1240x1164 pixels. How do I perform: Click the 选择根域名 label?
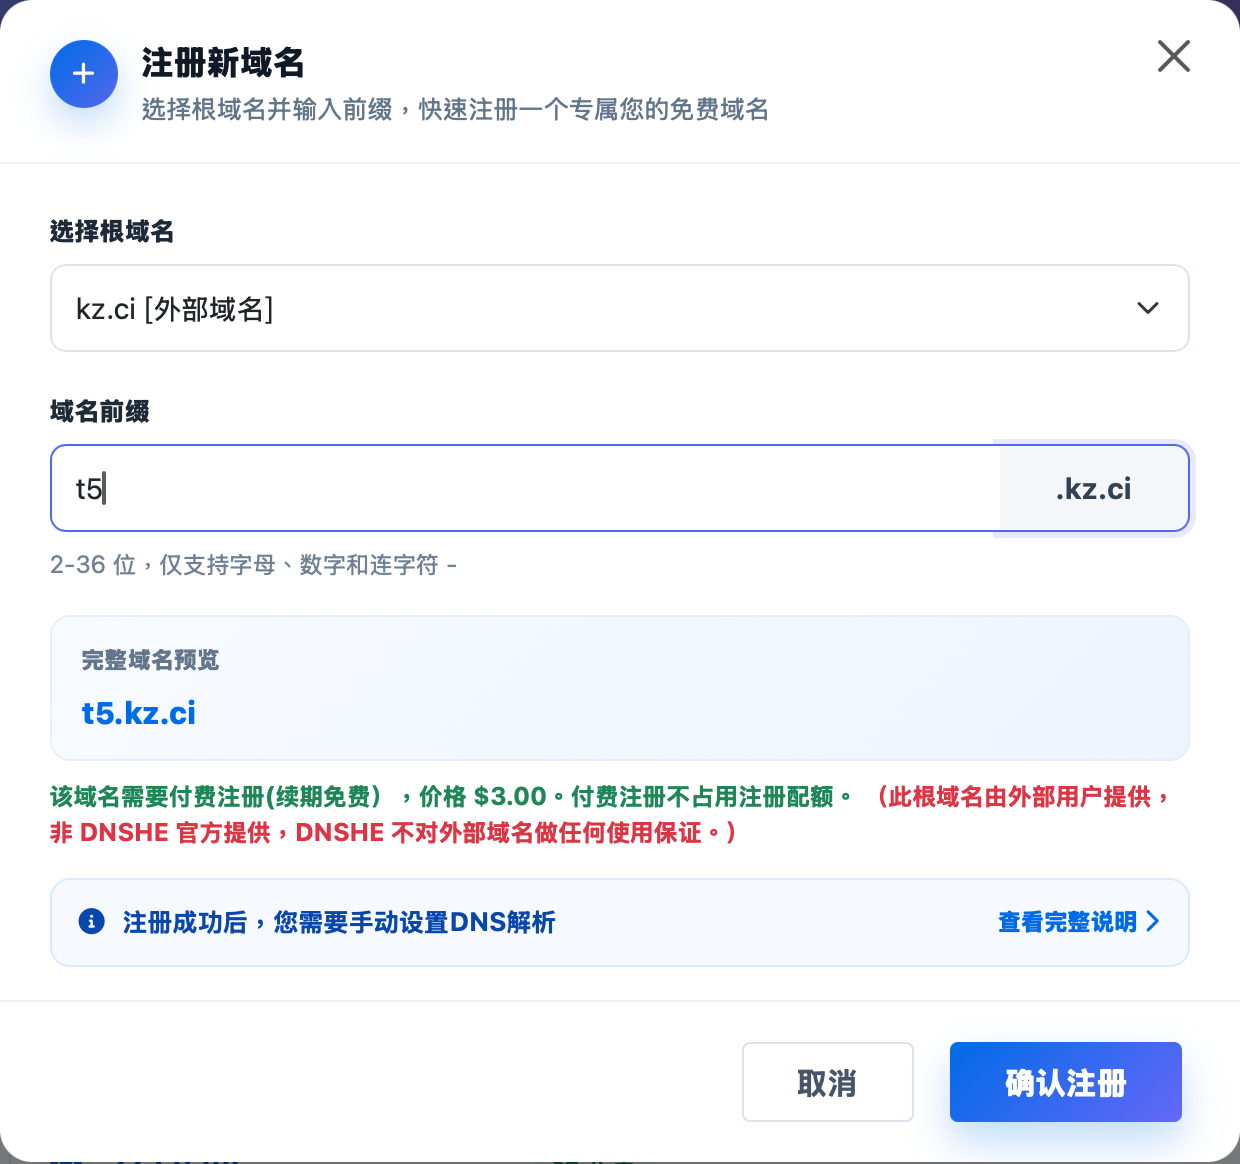[112, 232]
